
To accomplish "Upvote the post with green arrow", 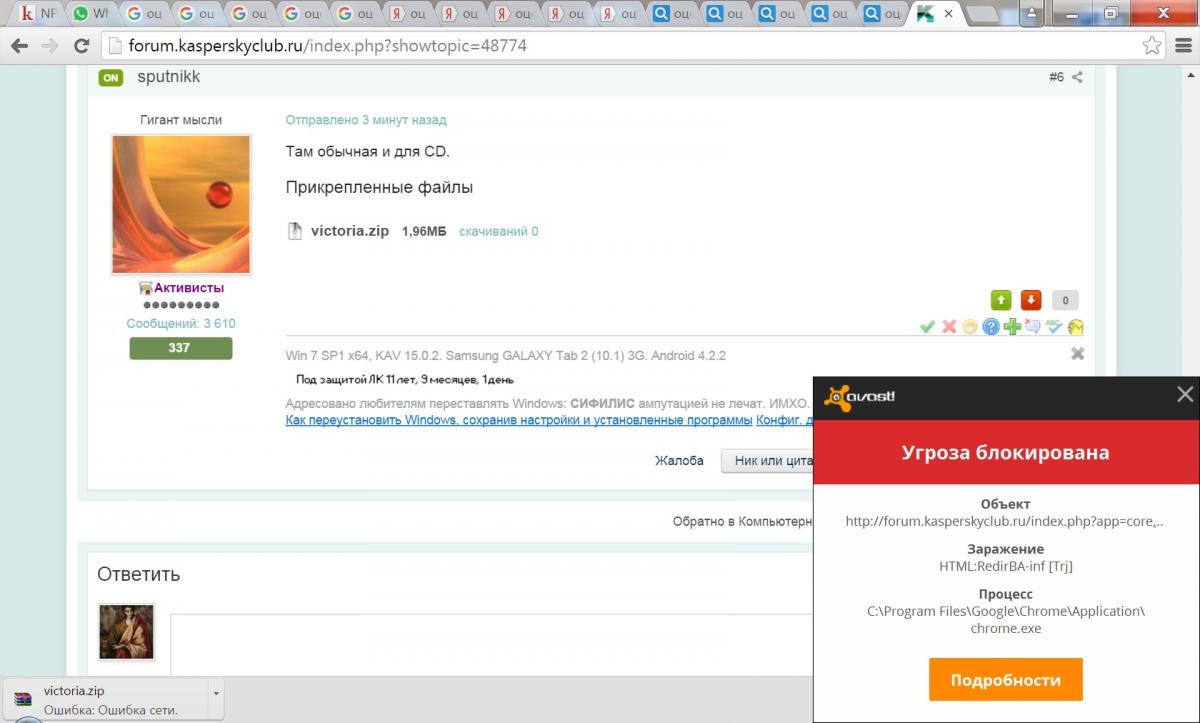I will coord(1001,300).
